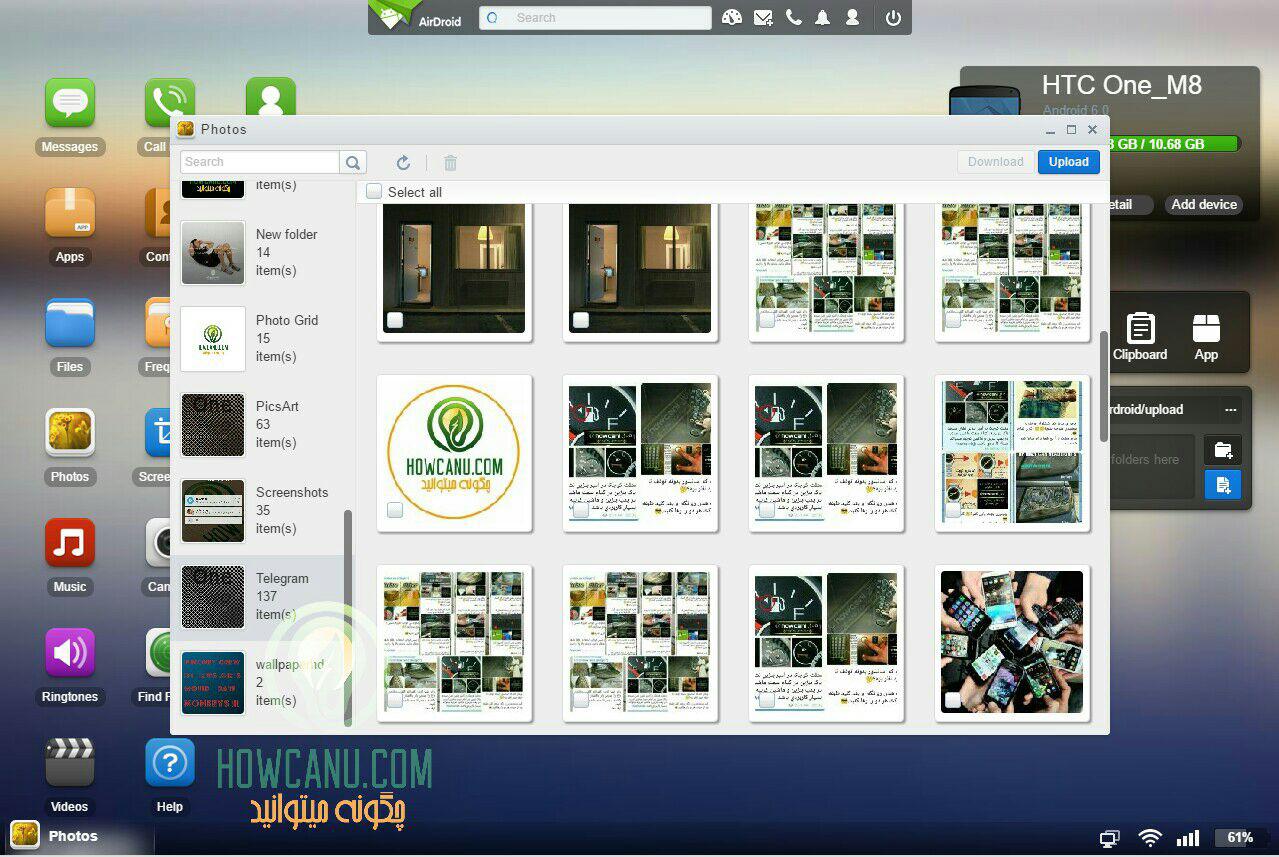Click the Wi-Fi status icon
Image resolution: width=1279 pixels, height=857 pixels.
[x=1150, y=838]
